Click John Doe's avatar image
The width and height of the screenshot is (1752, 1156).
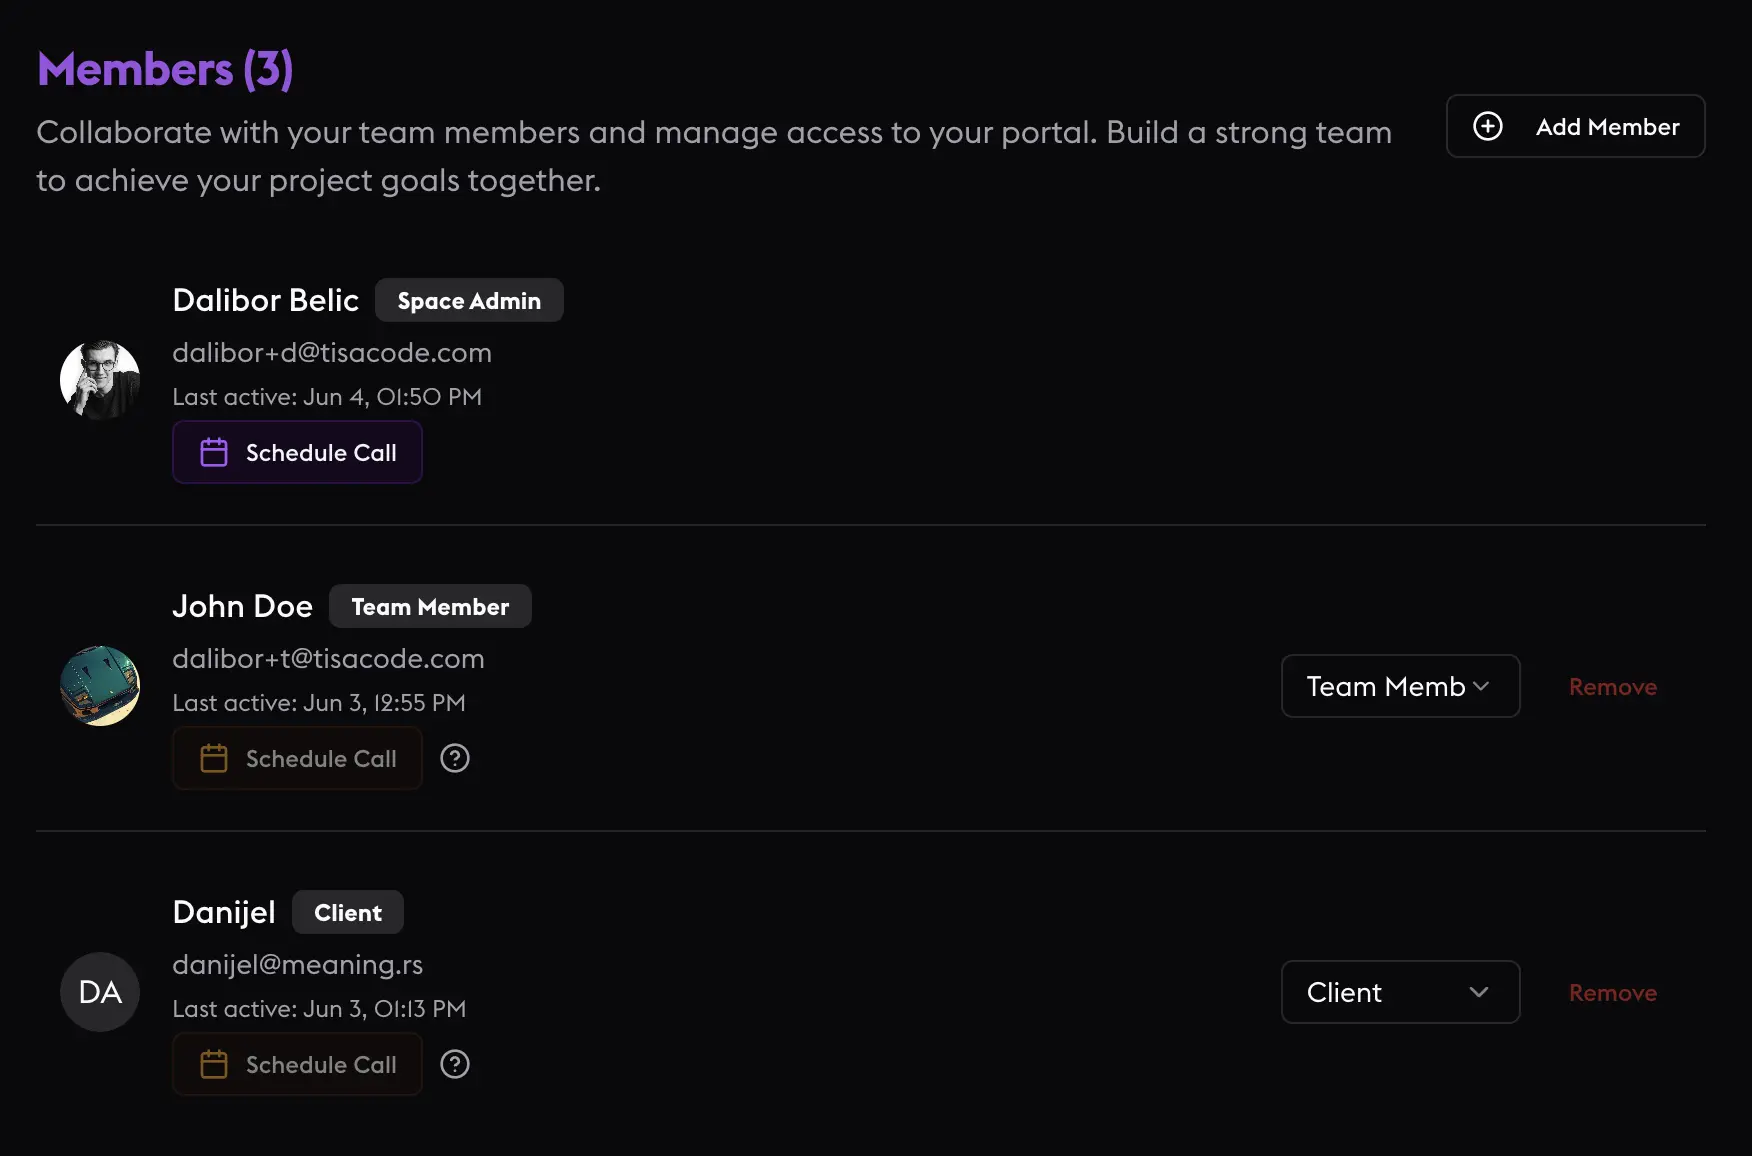click(100, 686)
